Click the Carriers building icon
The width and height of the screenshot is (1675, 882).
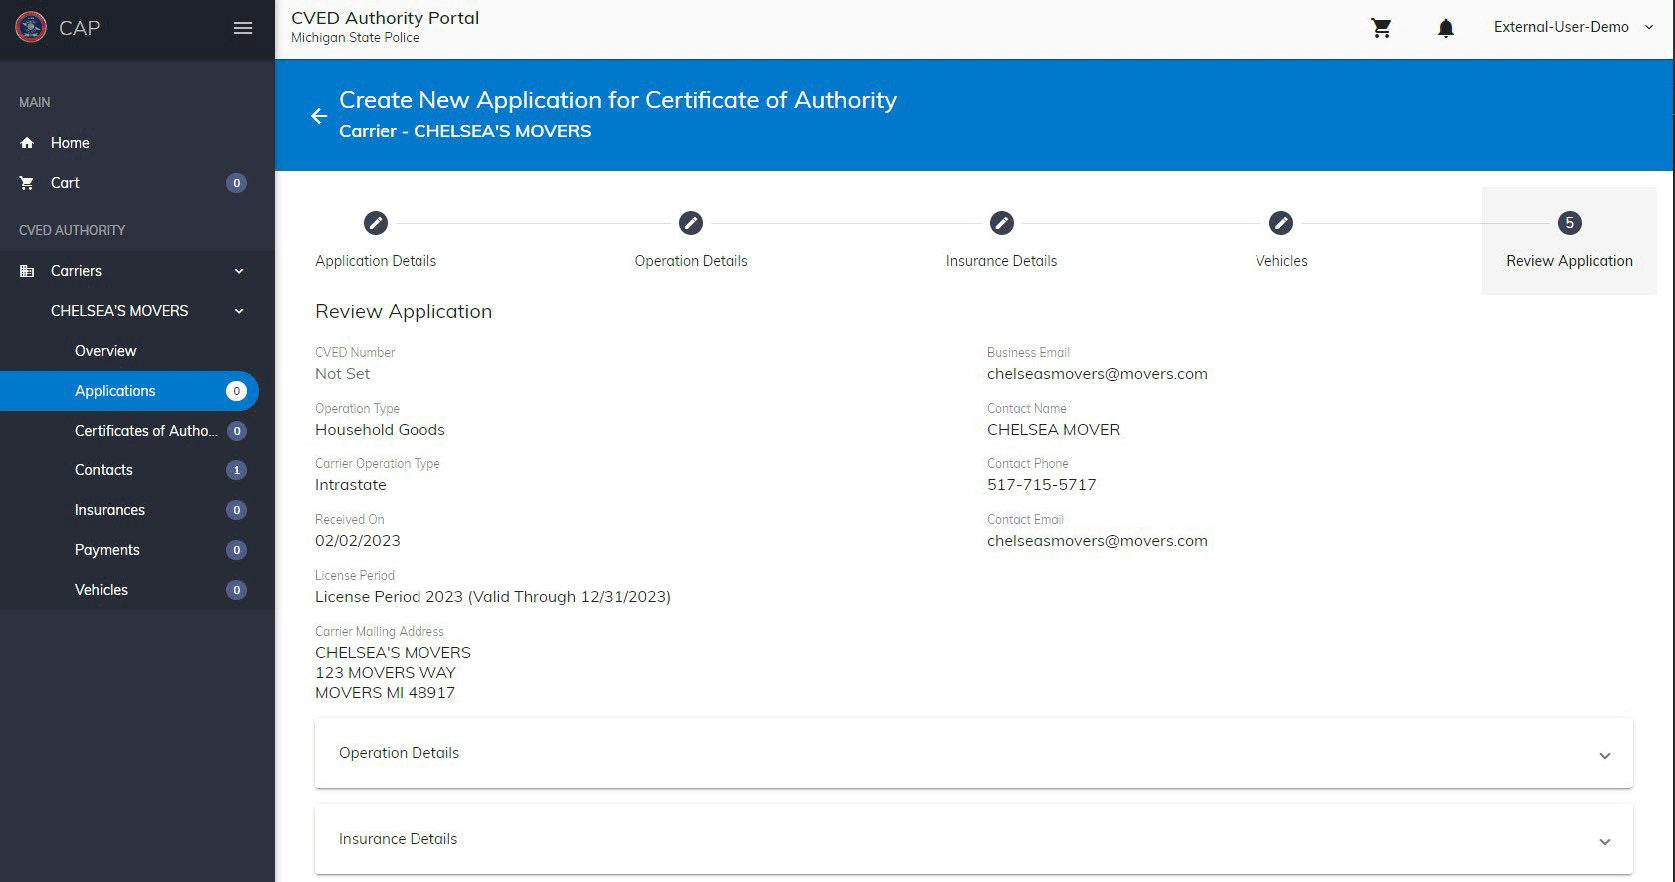click(x=27, y=271)
